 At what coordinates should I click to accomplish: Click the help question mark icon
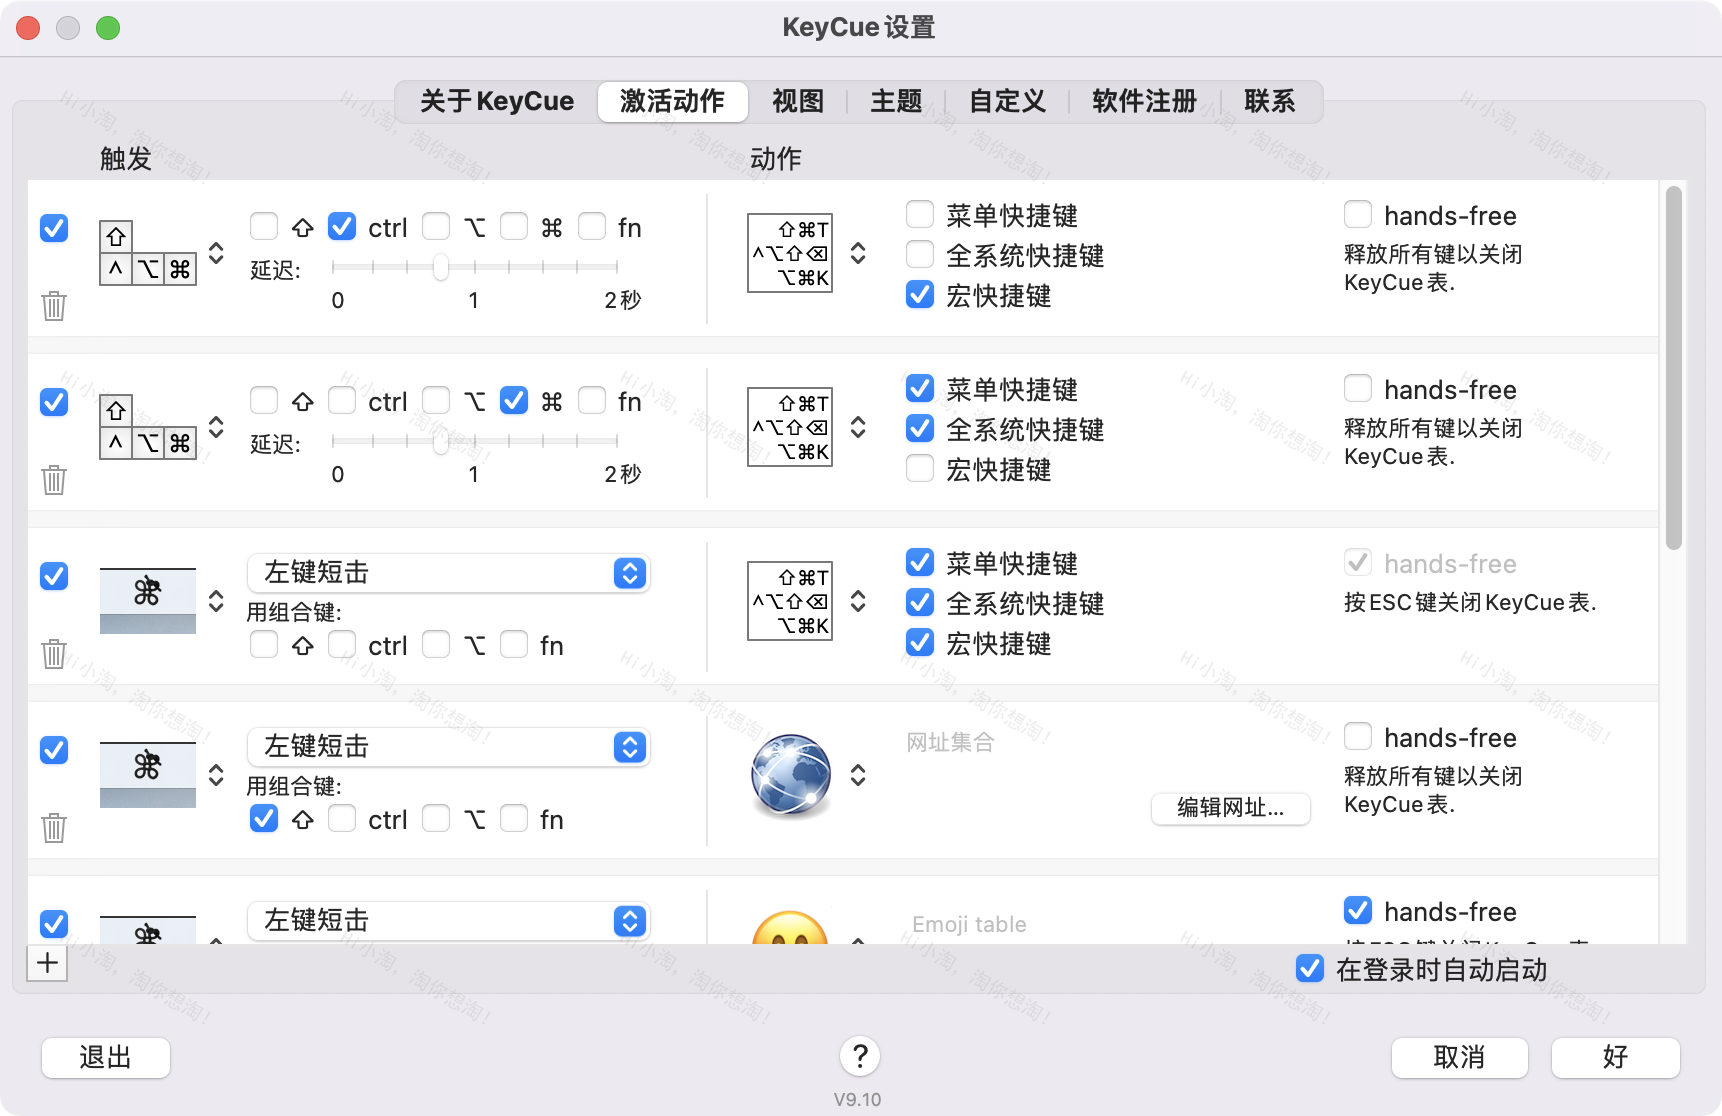coord(860,1056)
